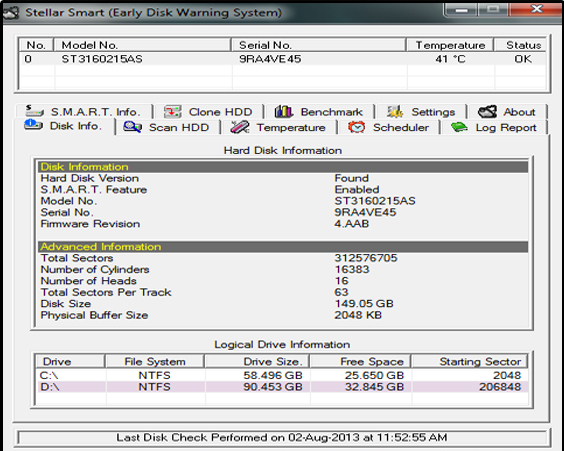
Task: Click the Log Report green icon
Action: click(459, 127)
